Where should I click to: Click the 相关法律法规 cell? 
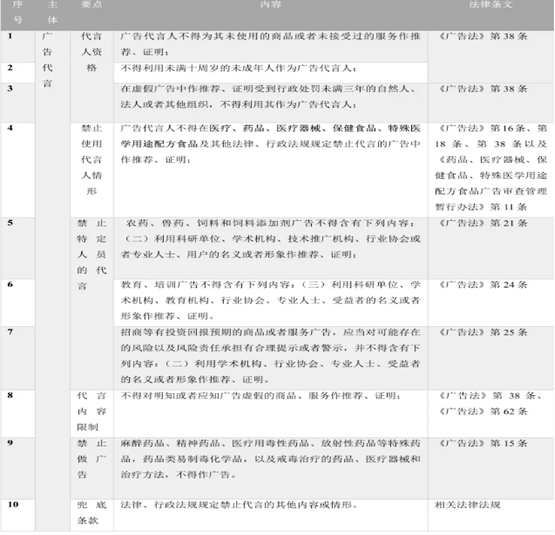pos(468,505)
